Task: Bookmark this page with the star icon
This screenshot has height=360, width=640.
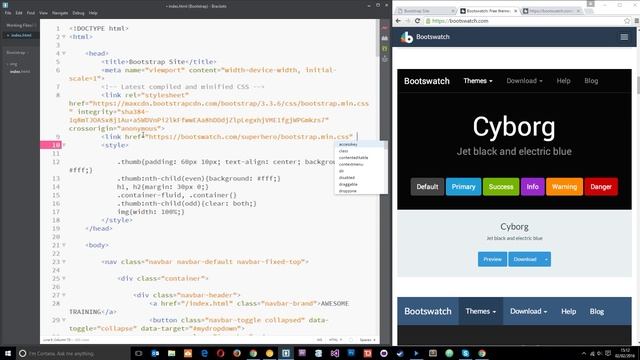Action: 627,21
